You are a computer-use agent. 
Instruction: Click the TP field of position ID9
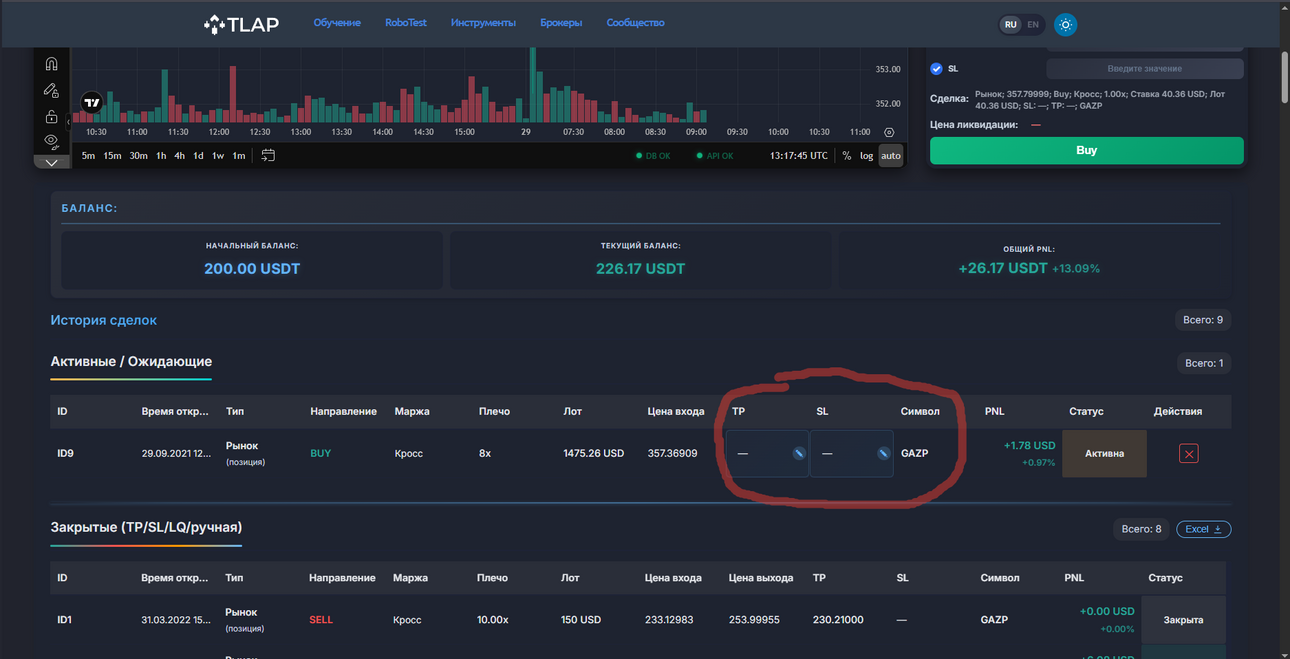(x=767, y=453)
